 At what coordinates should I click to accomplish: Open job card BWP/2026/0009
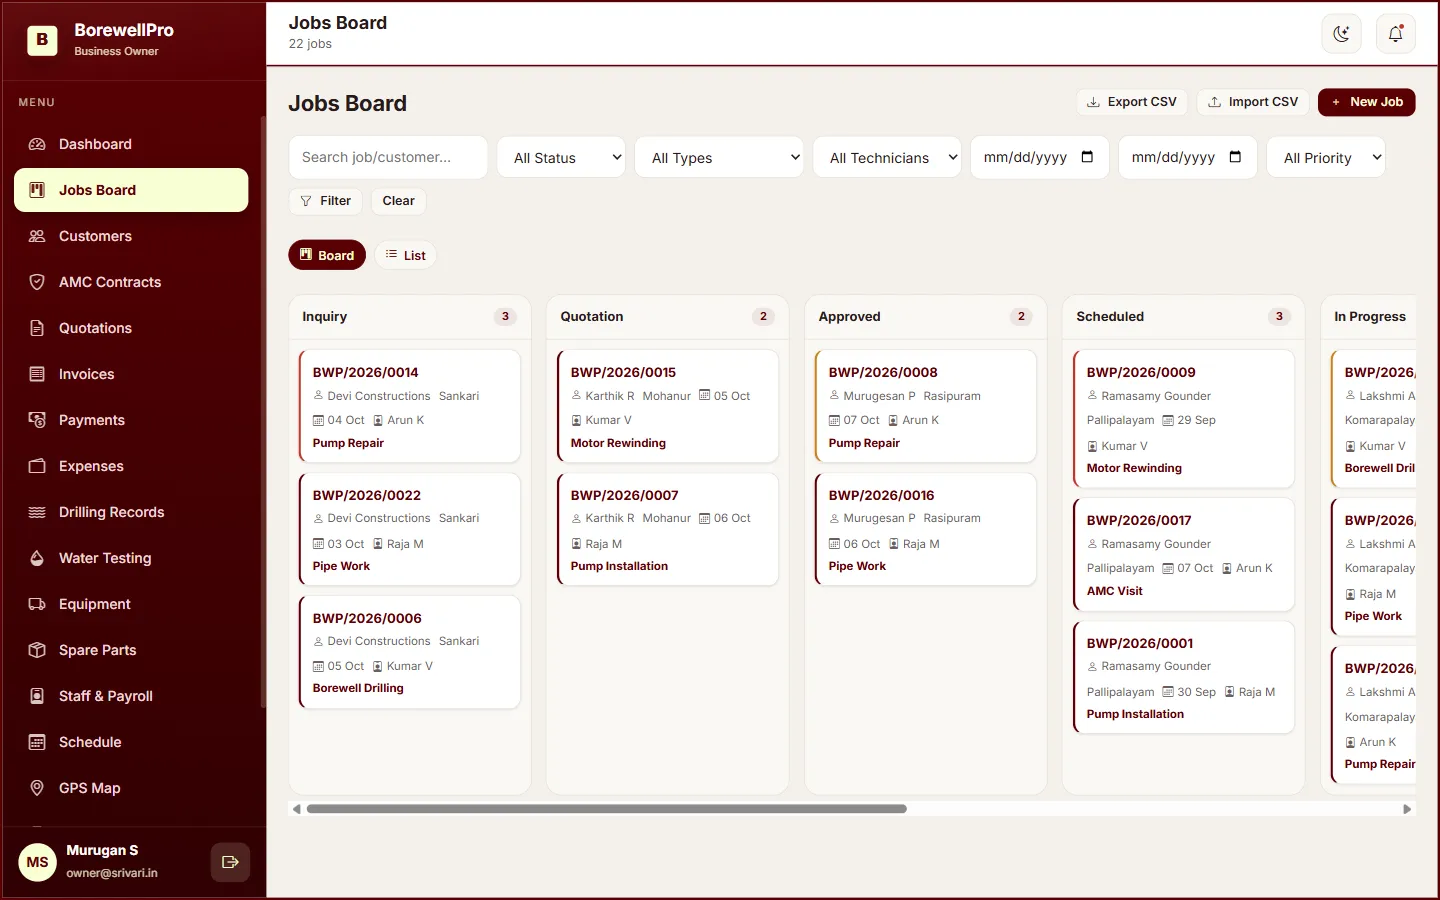click(x=1184, y=419)
